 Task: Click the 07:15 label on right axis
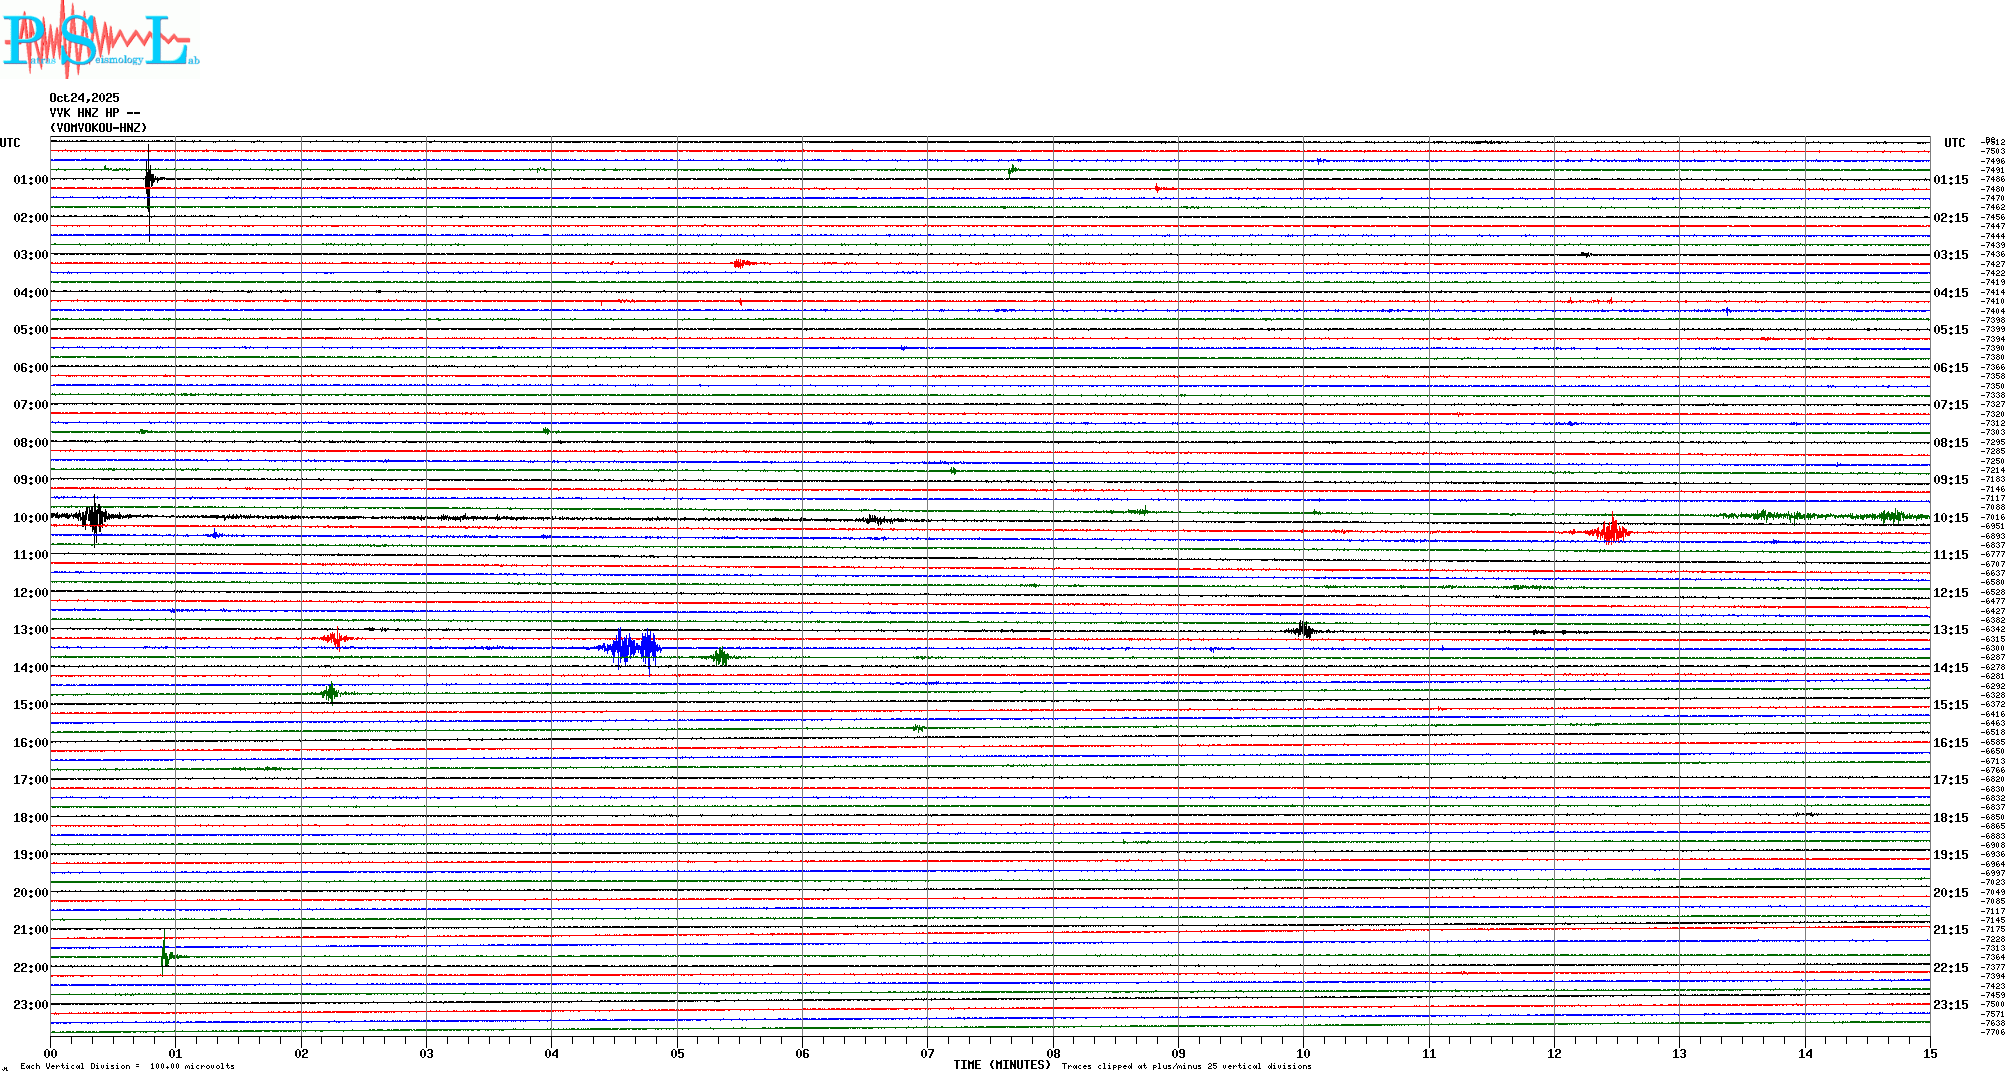tap(1950, 405)
